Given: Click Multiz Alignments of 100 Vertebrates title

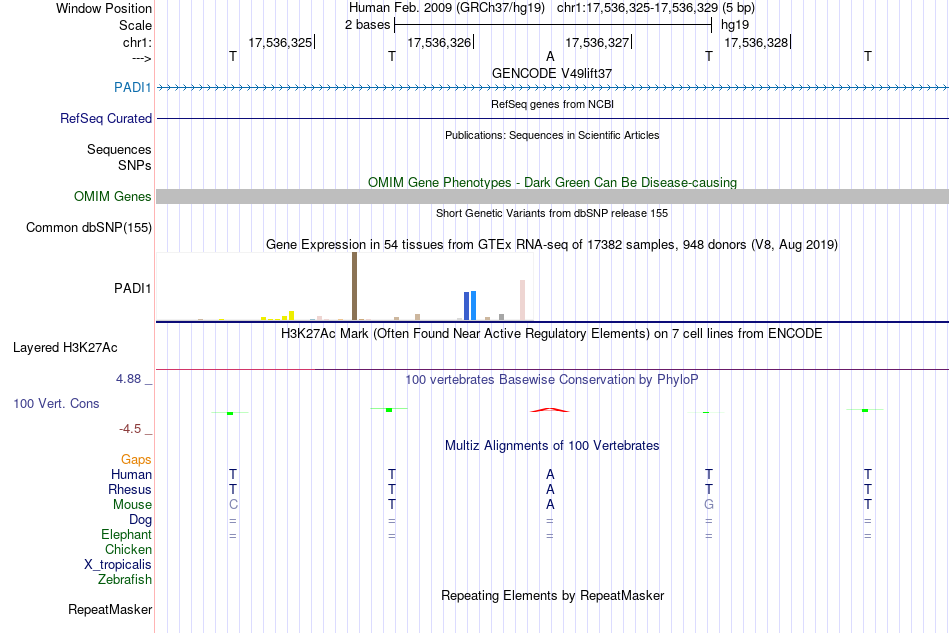Looking at the screenshot, I should pyautogui.click(x=552, y=446).
